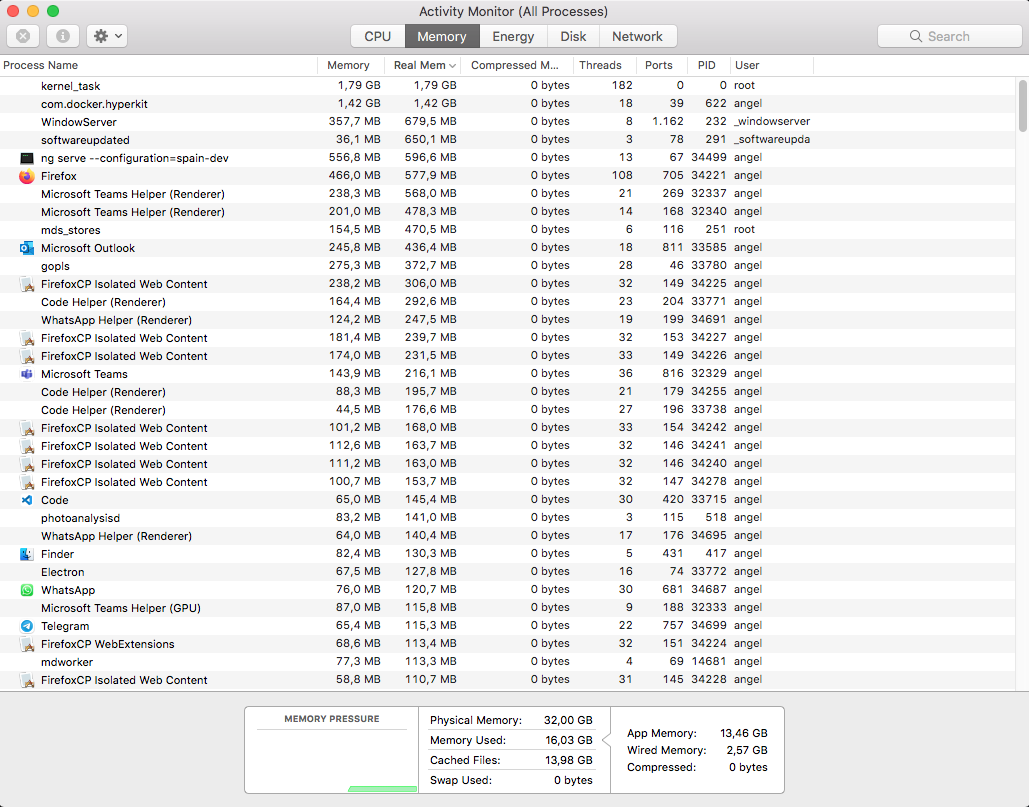Sort by Compressed Mem column header

pyautogui.click(x=515, y=65)
